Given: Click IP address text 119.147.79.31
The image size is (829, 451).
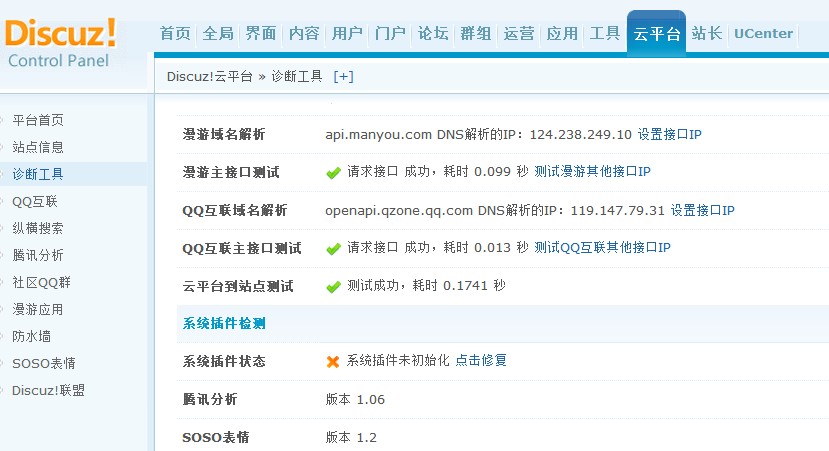Looking at the screenshot, I should tap(618, 210).
